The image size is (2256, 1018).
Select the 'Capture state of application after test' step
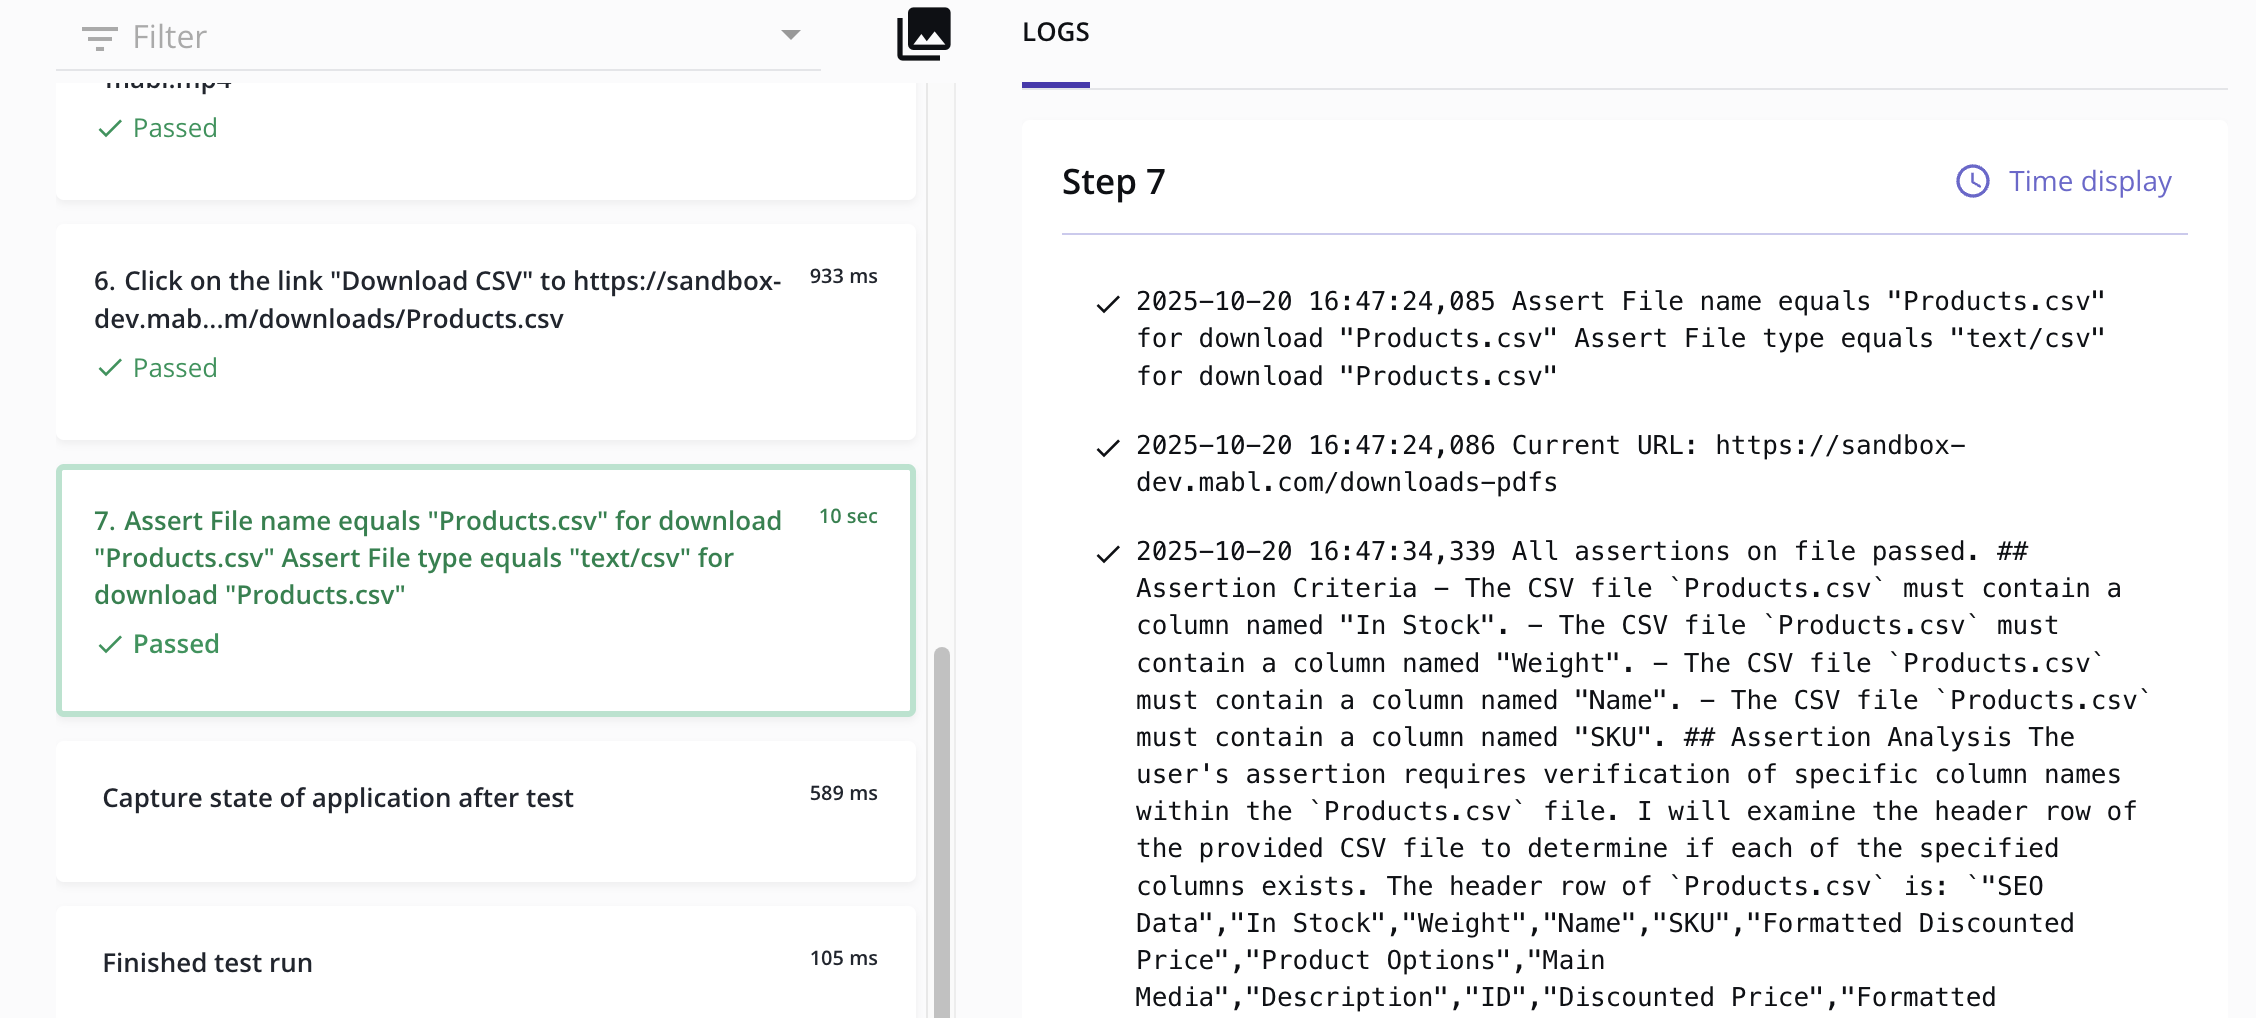click(x=338, y=798)
